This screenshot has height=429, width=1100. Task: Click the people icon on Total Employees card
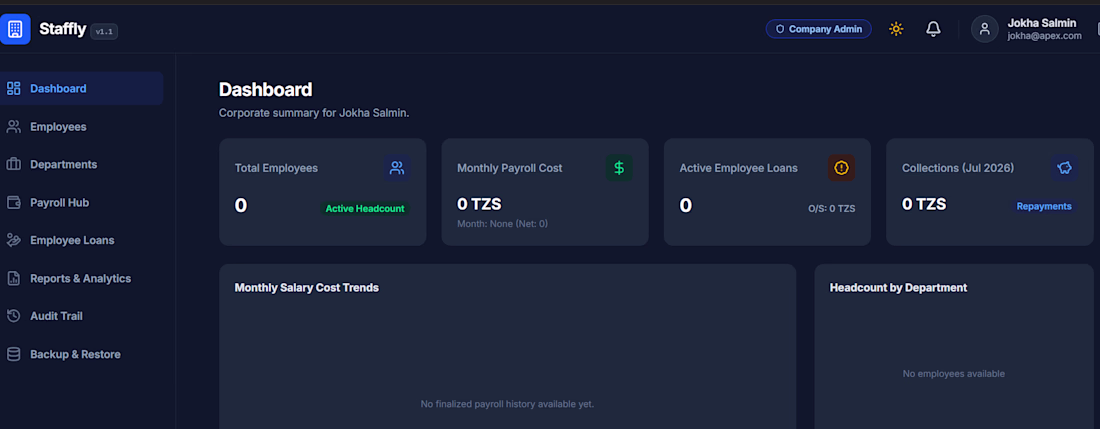pyautogui.click(x=397, y=168)
